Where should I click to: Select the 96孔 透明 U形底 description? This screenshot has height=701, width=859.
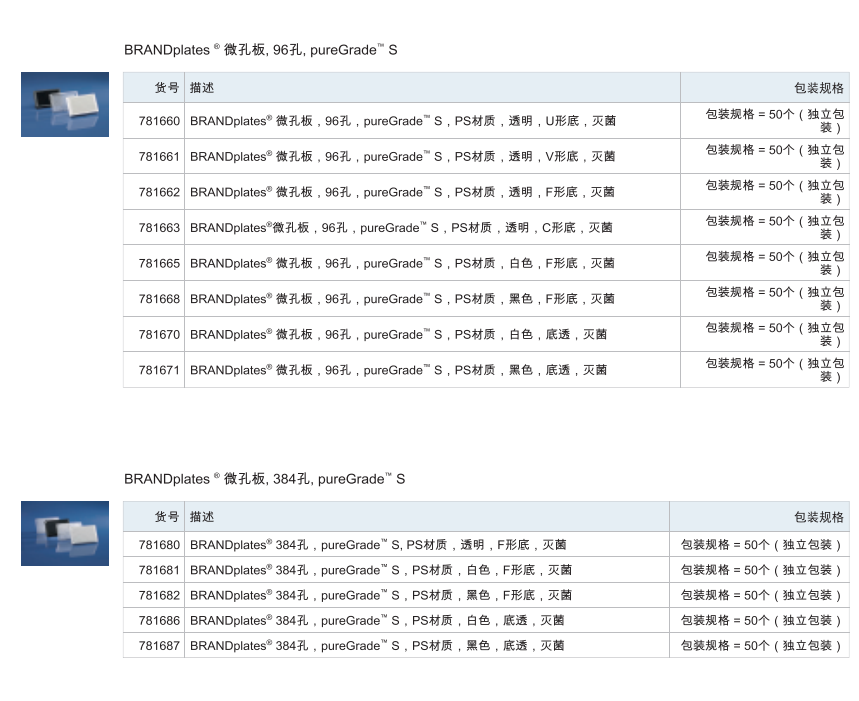(403, 121)
